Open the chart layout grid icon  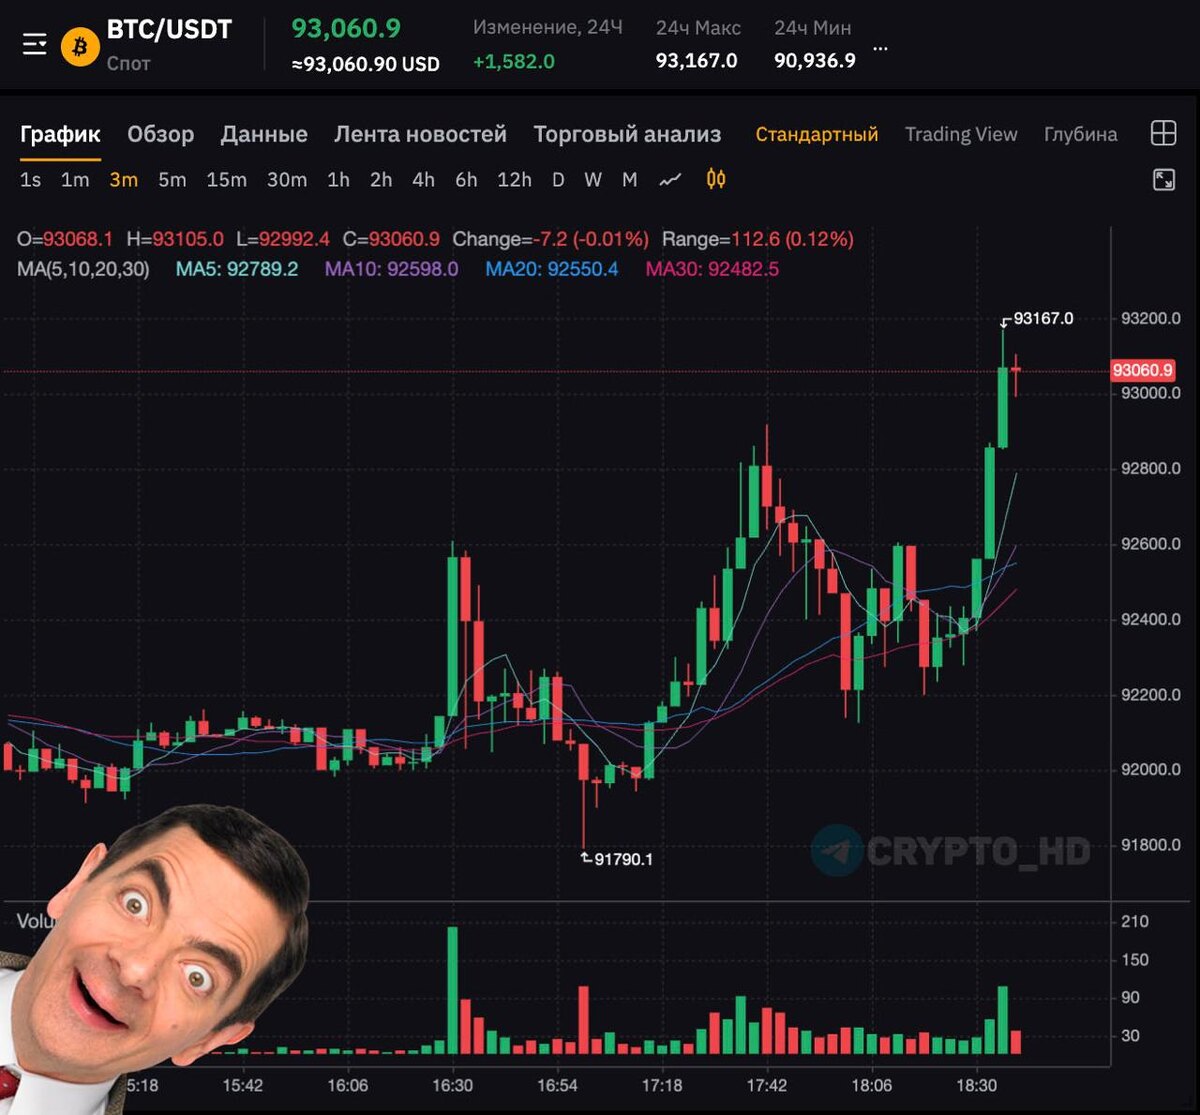pyautogui.click(x=1163, y=133)
